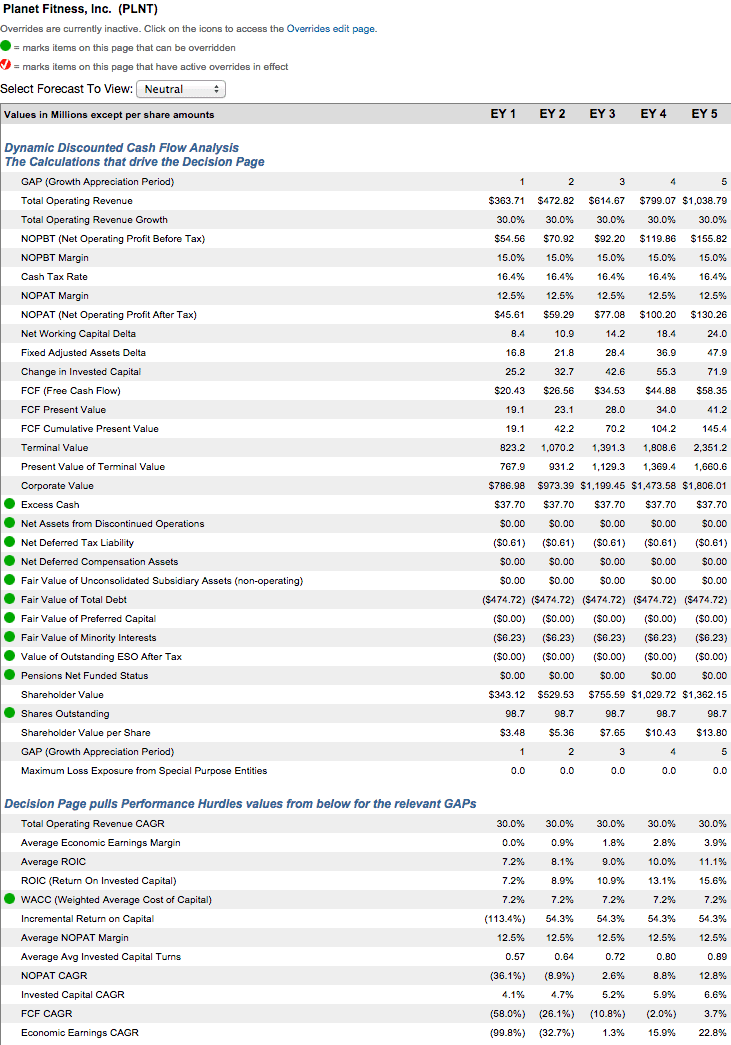Click override icon for Fair Value of Unconsolidated Subsidiary Assets
This screenshot has width=731, height=1045.
tap(9, 580)
